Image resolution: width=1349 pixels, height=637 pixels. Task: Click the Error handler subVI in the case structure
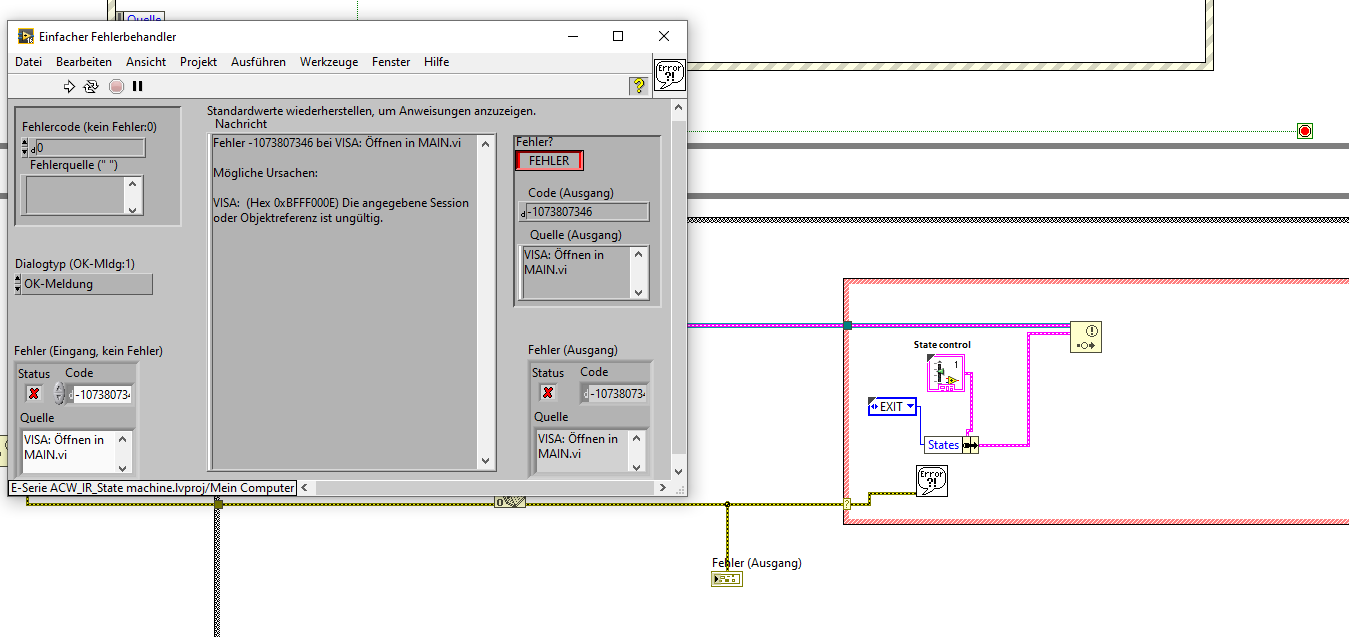click(x=932, y=481)
